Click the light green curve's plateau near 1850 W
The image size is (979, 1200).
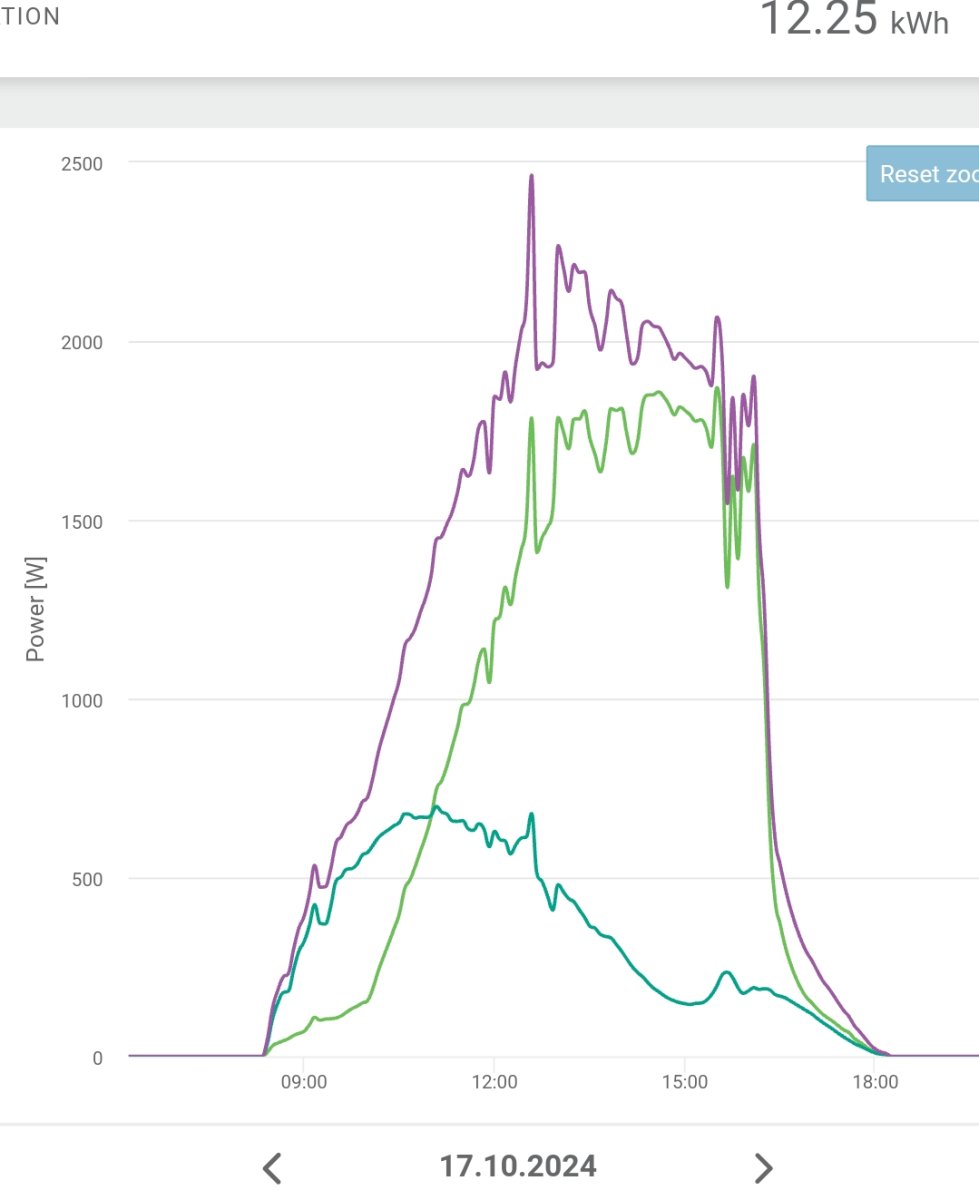pos(657,393)
